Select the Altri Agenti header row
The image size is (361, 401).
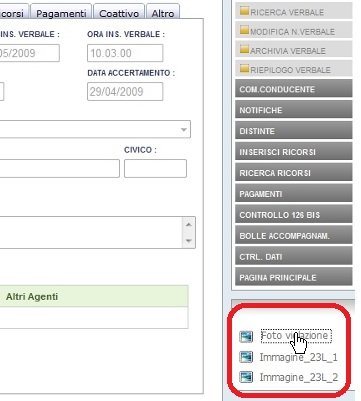click(94, 296)
